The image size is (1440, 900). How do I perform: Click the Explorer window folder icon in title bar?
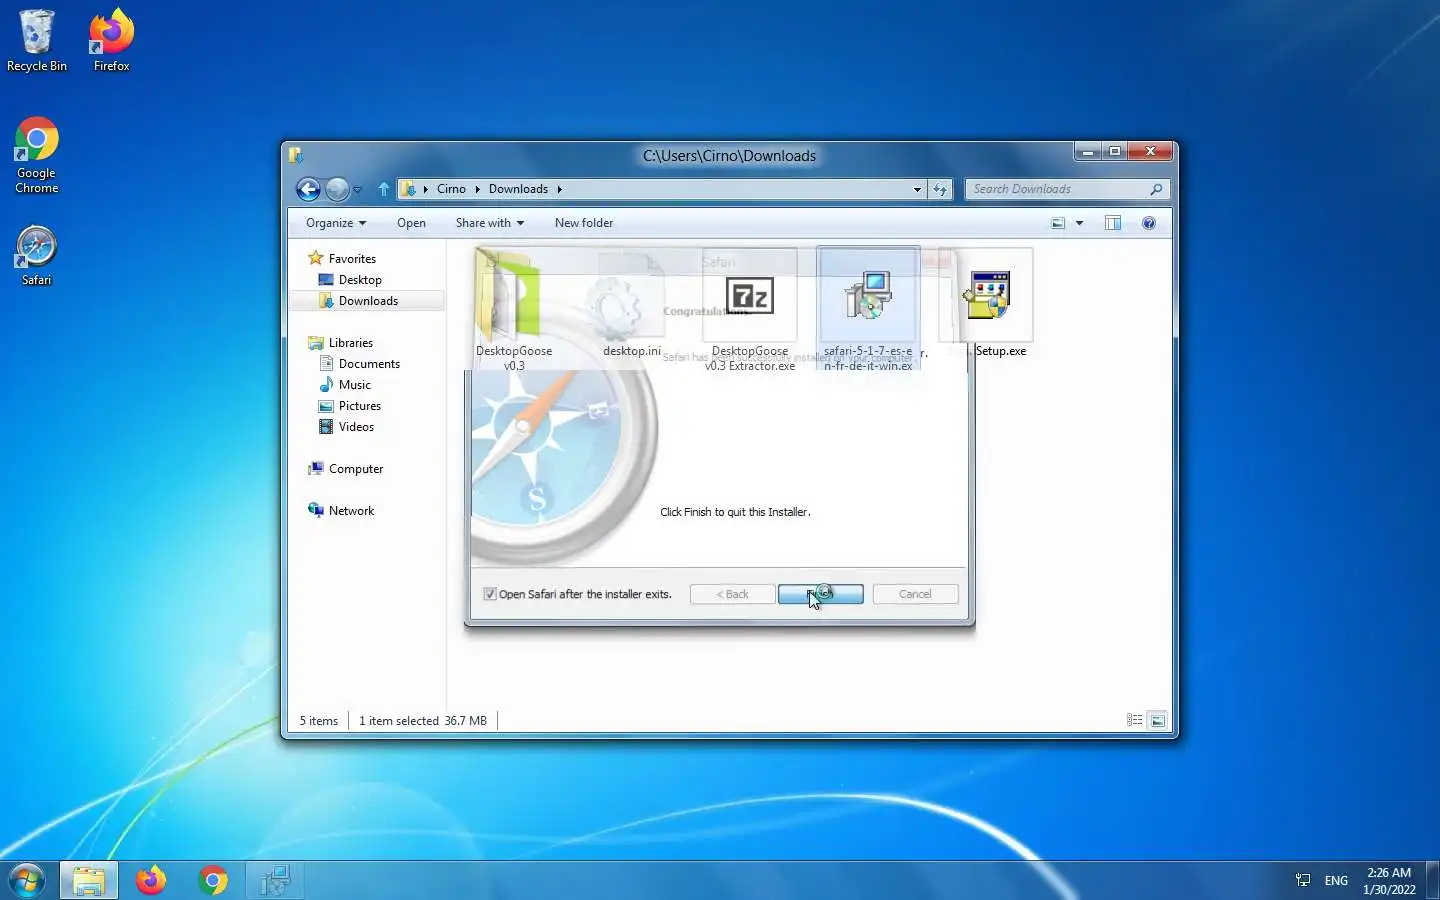(x=296, y=155)
